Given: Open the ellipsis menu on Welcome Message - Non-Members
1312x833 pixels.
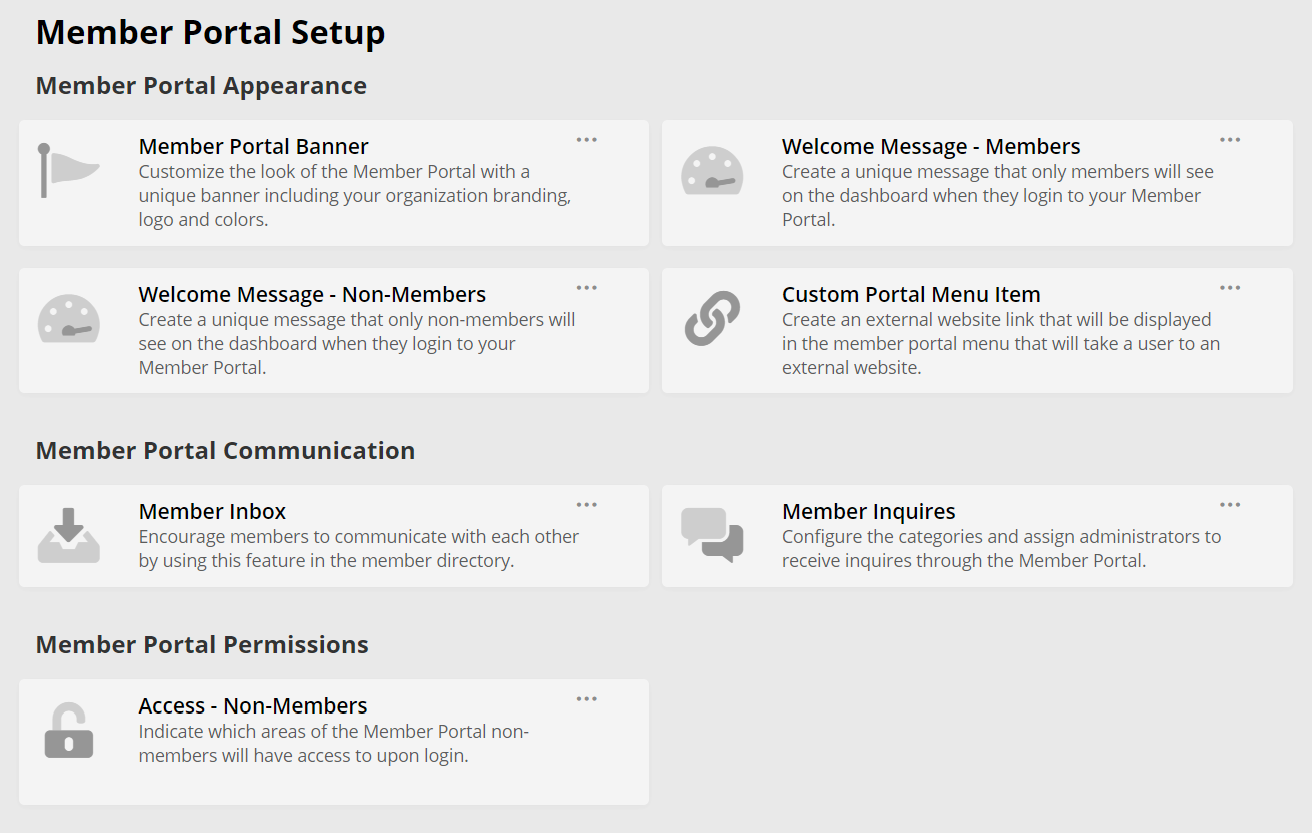Looking at the screenshot, I should click(586, 287).
